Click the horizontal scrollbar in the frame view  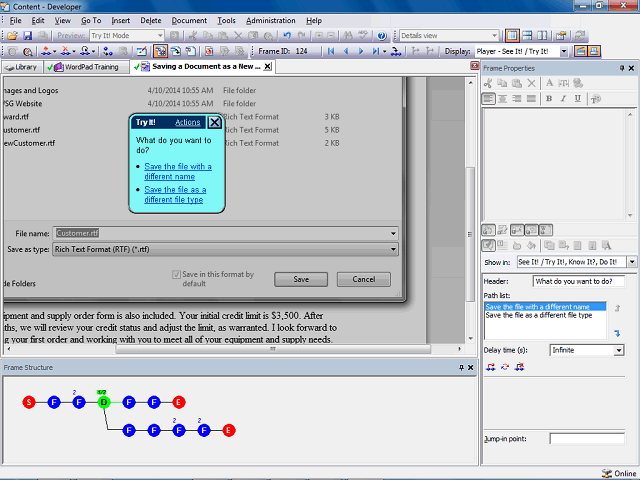point(273,349)
